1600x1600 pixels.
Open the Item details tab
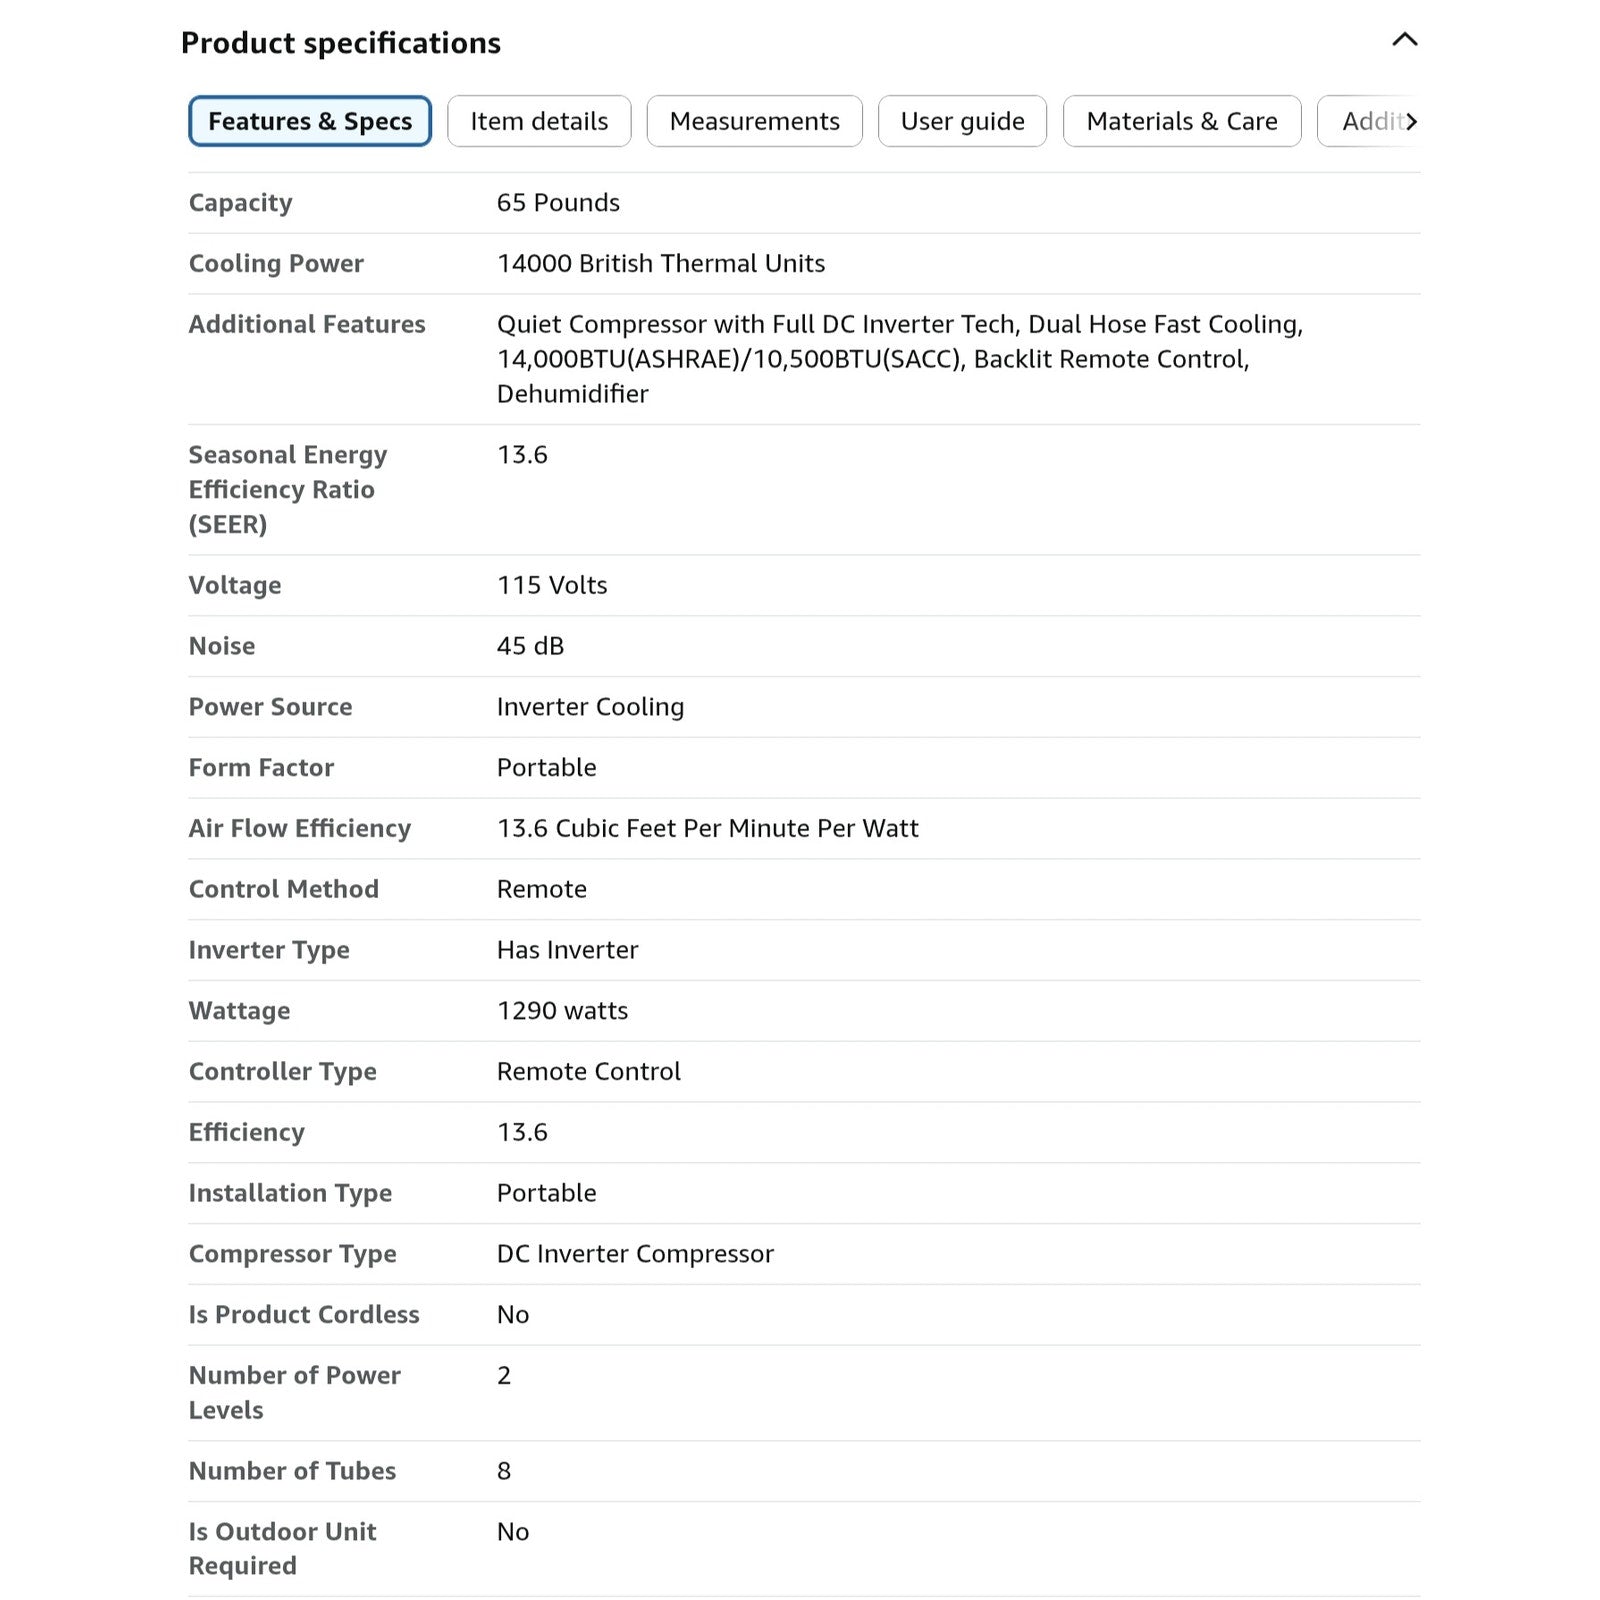[539, 121]
